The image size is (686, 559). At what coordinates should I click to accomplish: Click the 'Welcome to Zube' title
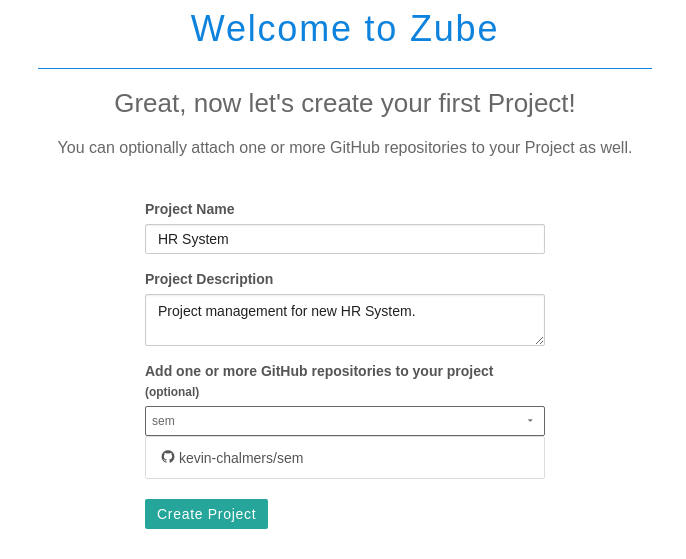(x=344, y=29)
